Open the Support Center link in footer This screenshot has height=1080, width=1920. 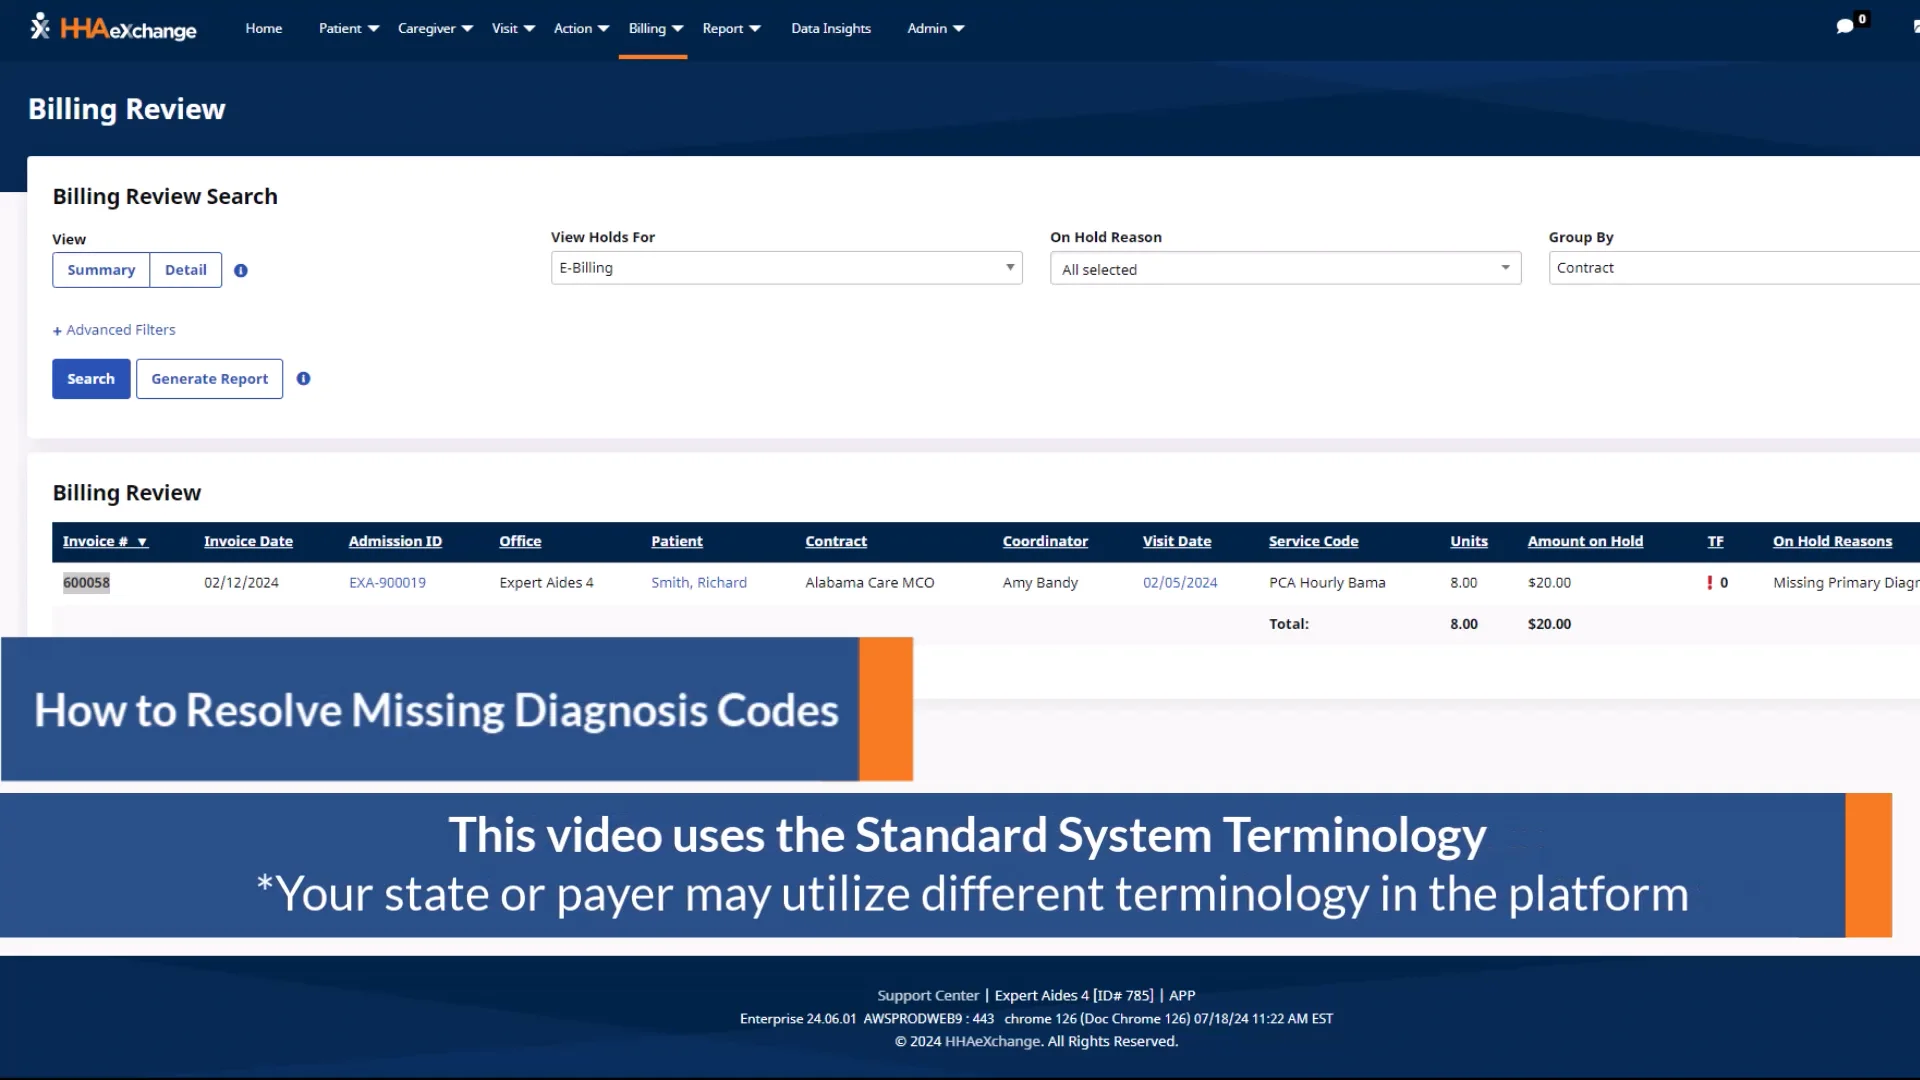click(926, 995)
